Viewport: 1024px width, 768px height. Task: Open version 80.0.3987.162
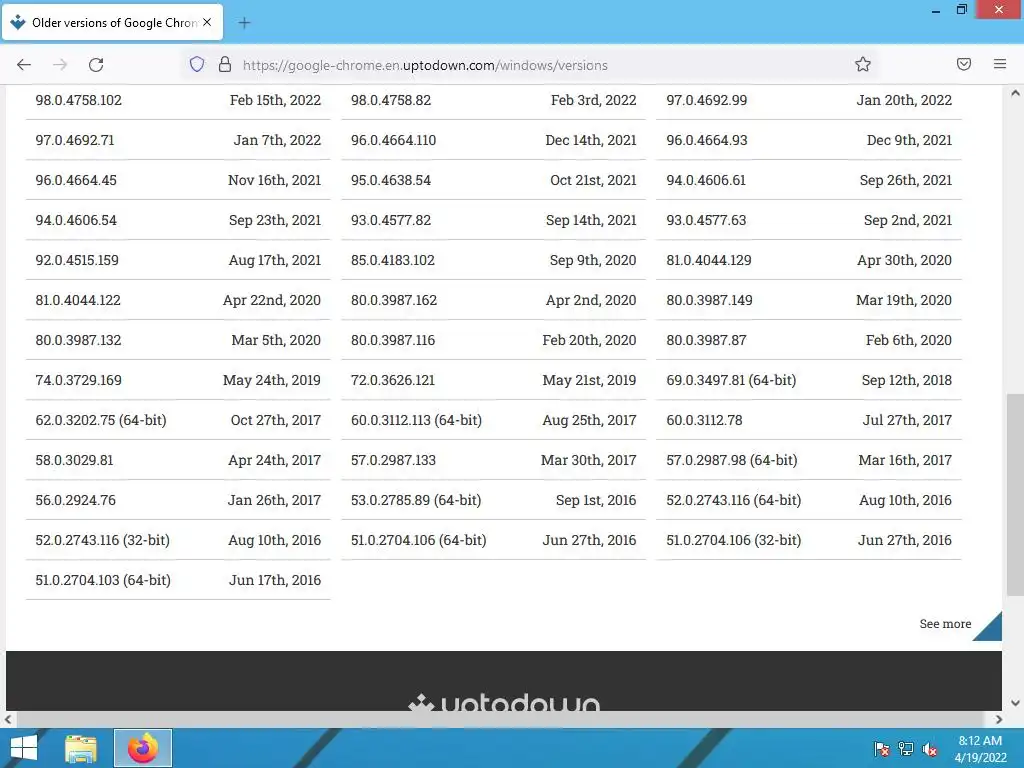[493, 300]
